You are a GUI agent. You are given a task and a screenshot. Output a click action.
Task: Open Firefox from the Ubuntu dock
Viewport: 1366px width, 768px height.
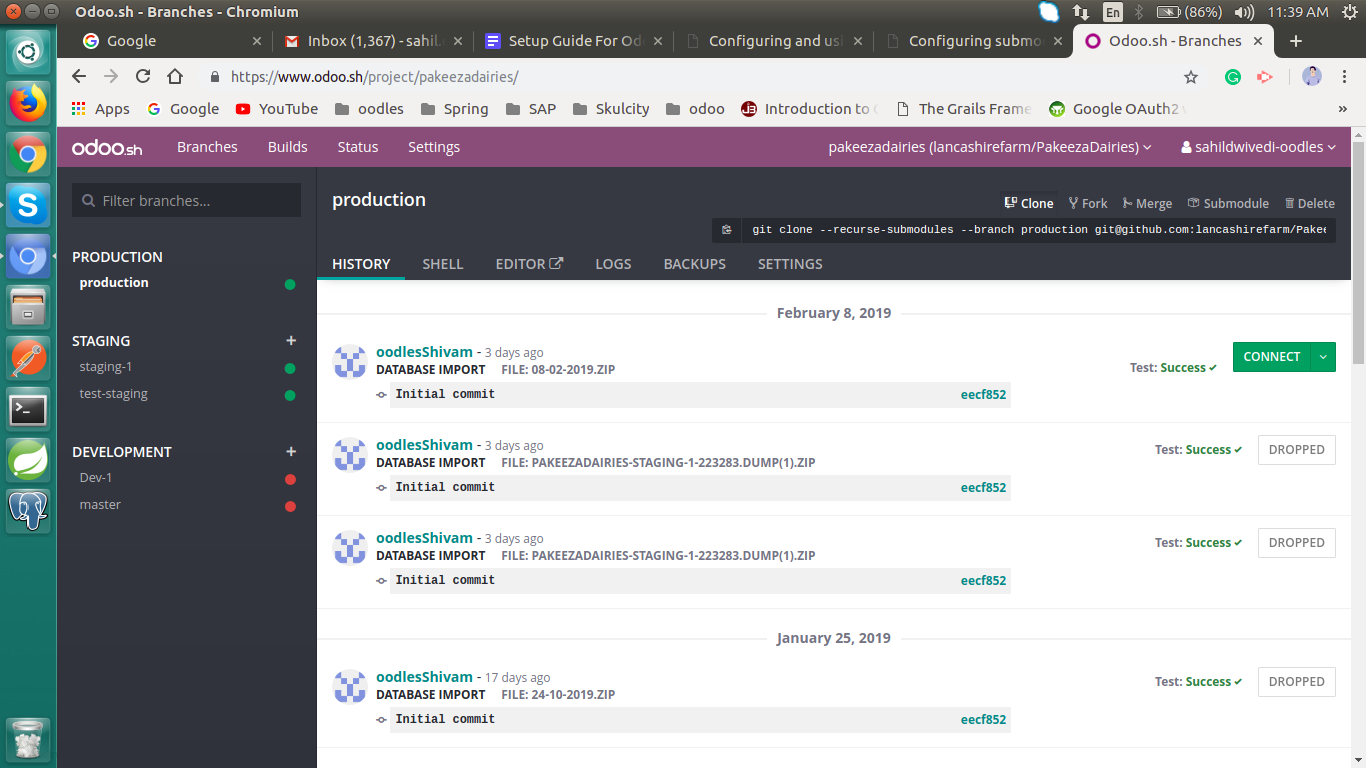point(28,102)
